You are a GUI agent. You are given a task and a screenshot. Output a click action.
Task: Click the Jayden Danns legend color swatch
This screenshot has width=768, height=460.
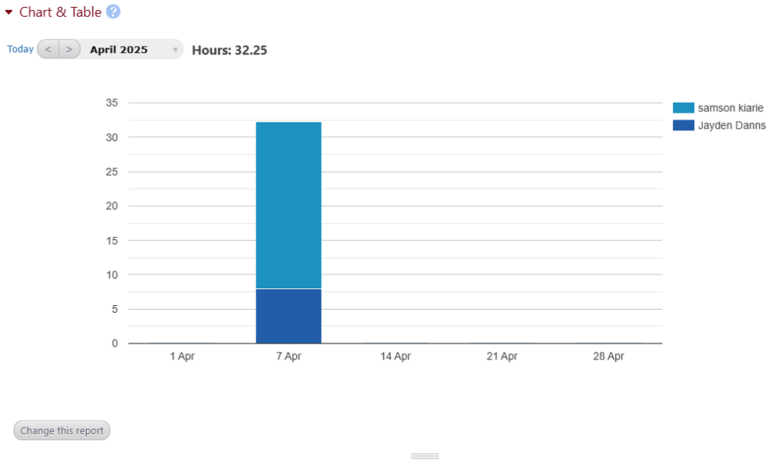(x=683, y=125)
